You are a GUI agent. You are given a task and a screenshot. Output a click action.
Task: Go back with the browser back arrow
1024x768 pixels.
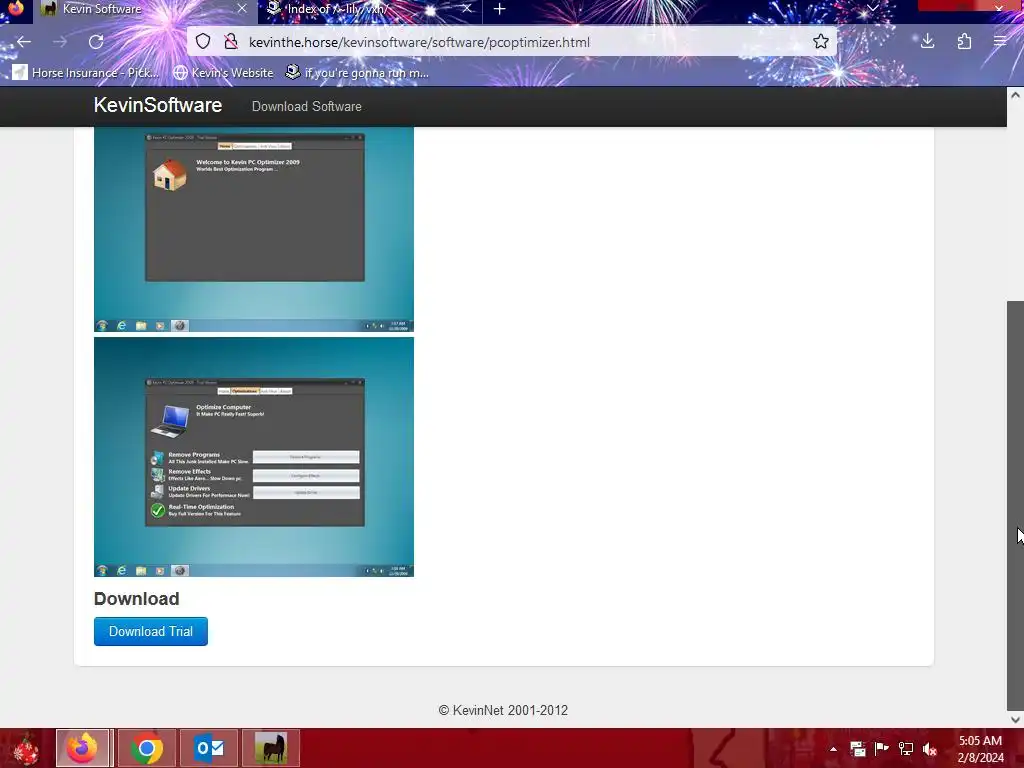coord(24,42)
